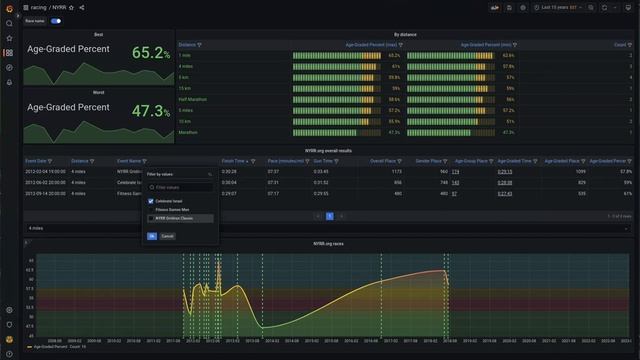
Task: Go to table page 1
Action: pos(330,216)
